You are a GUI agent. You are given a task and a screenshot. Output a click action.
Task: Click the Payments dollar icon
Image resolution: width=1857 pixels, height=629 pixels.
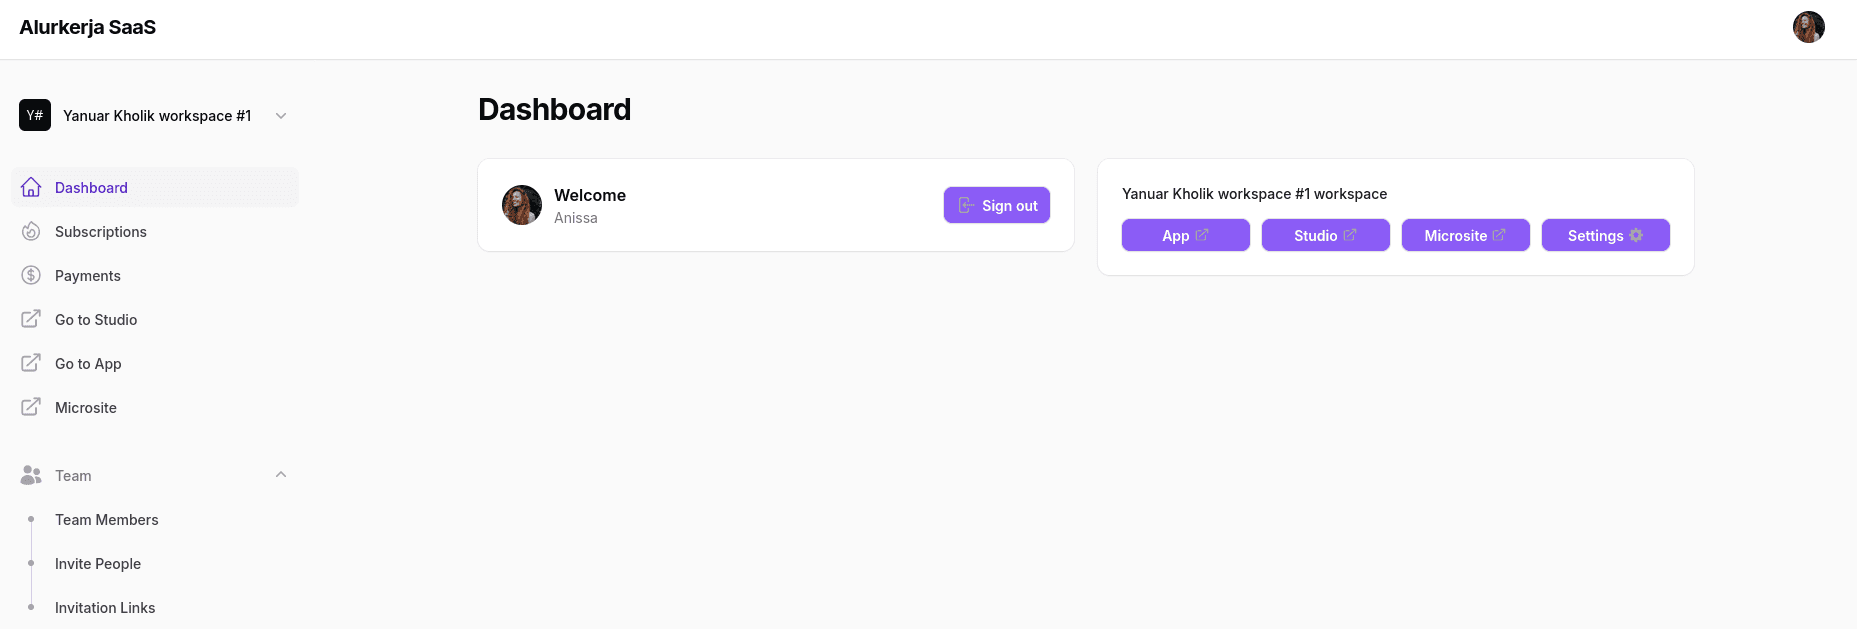pos(31,275)
